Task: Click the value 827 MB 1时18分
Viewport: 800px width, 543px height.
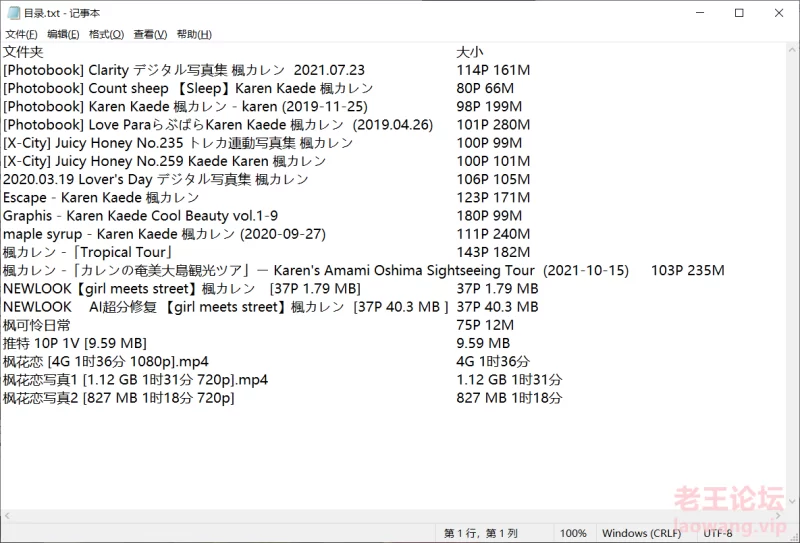Action: coord(509,398)
